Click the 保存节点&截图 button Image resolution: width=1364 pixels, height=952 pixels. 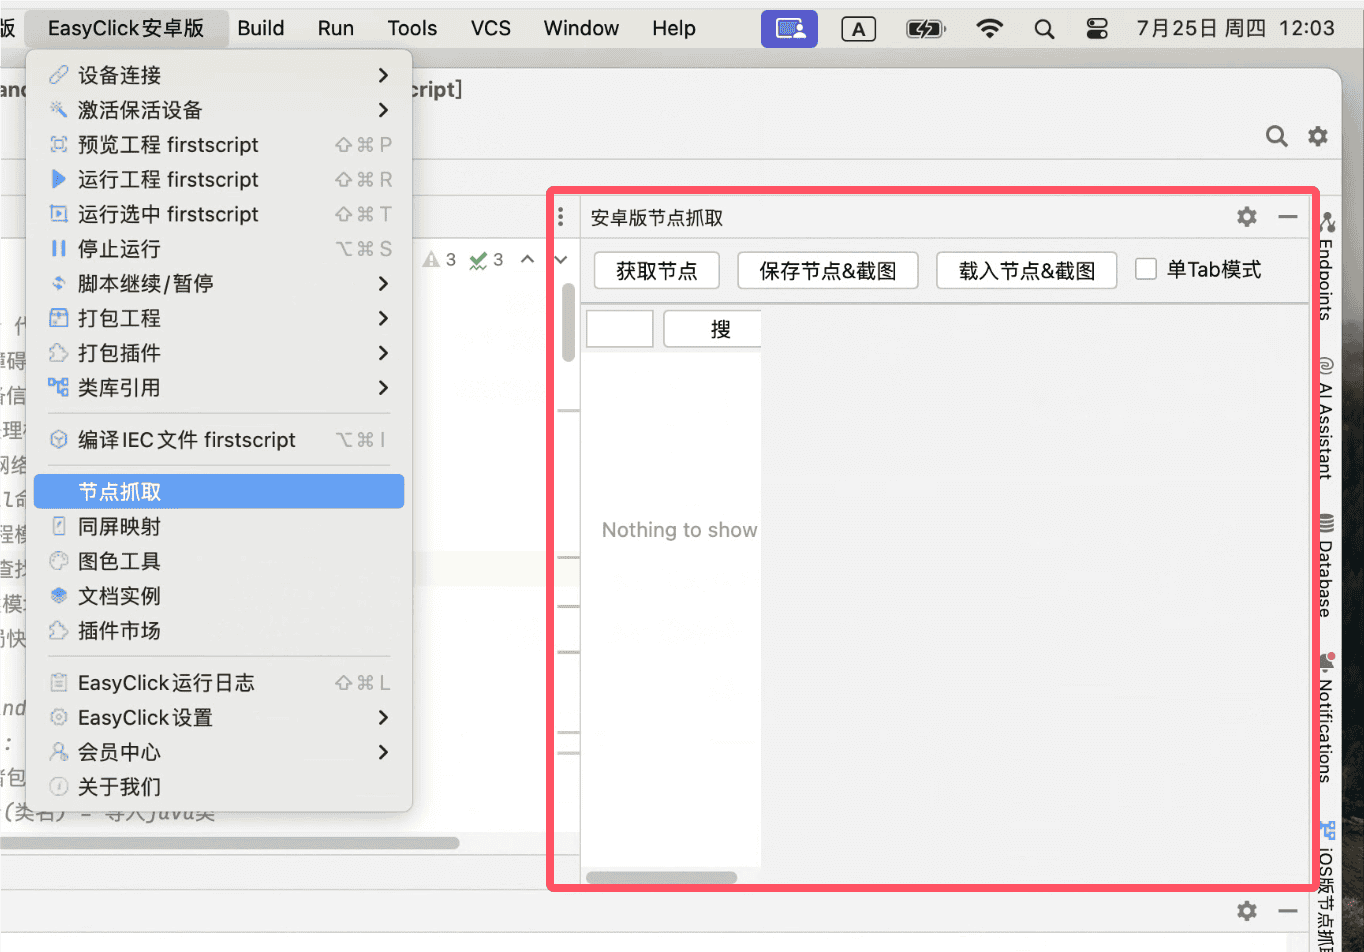click(x=827, y=270)
